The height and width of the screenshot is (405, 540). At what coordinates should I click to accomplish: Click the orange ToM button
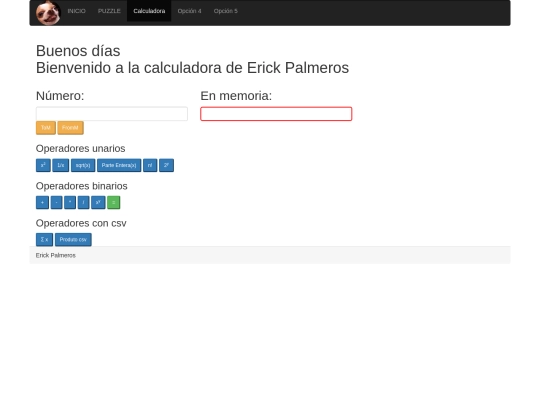[x=46, y=128]
